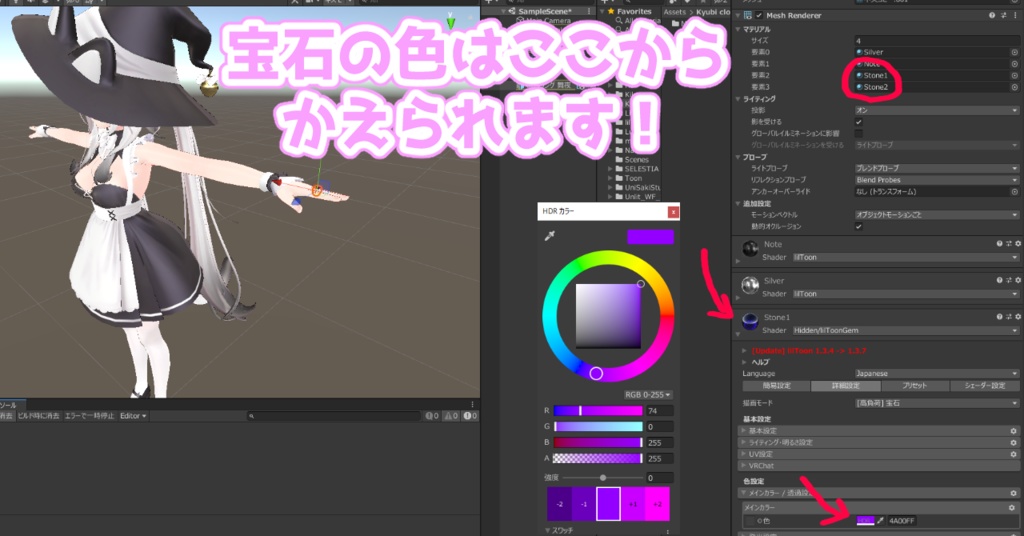This screenshot has height=536, width=1024.
Task: Toggle Mesh Renderer enabled checkbox
Action: tap(759, 15)
